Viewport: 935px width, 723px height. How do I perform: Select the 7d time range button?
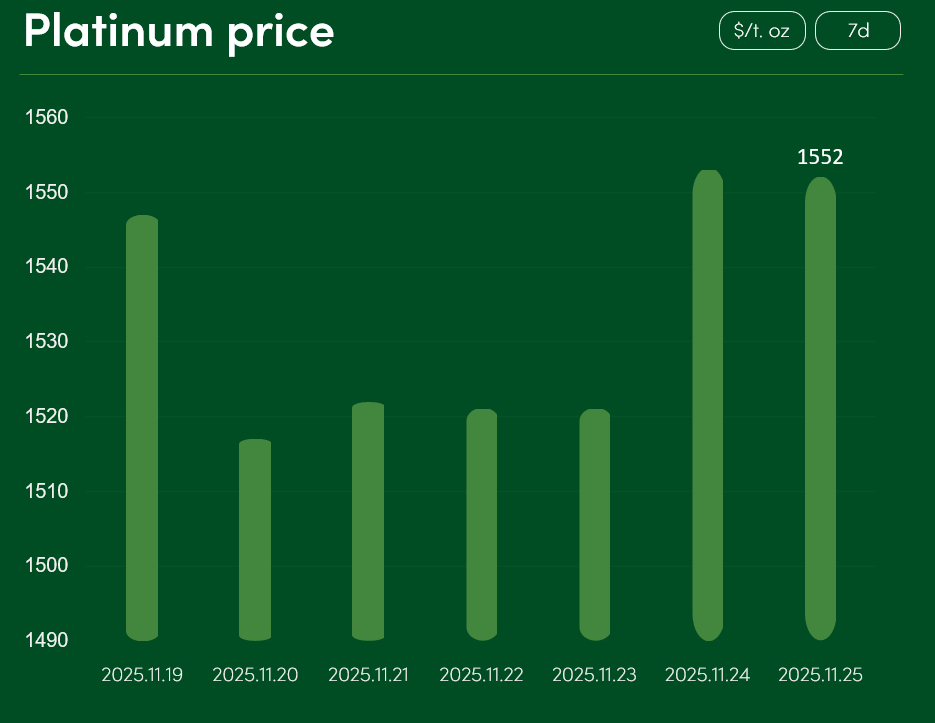[x=857, y=31]
